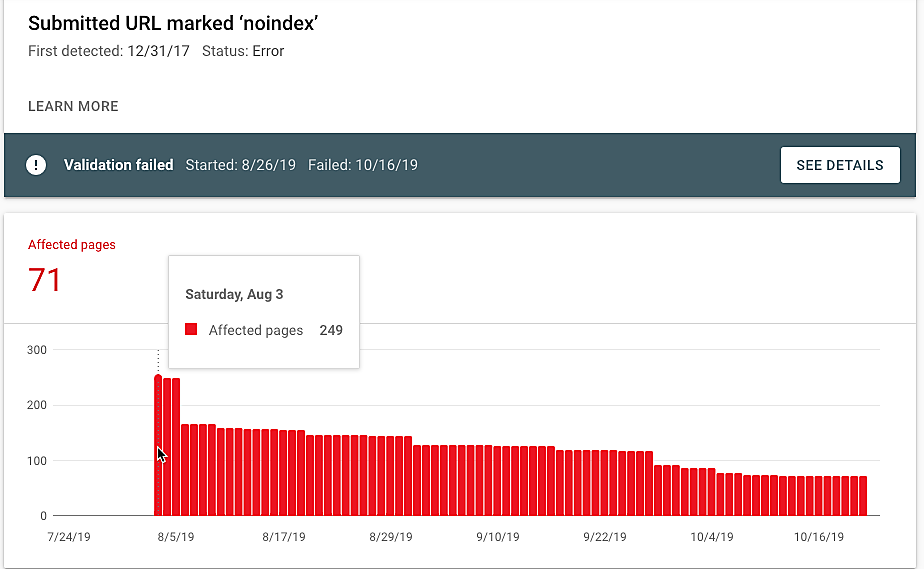Click the highlighted Aug 3 bar marker

click(x=158, y=378)
